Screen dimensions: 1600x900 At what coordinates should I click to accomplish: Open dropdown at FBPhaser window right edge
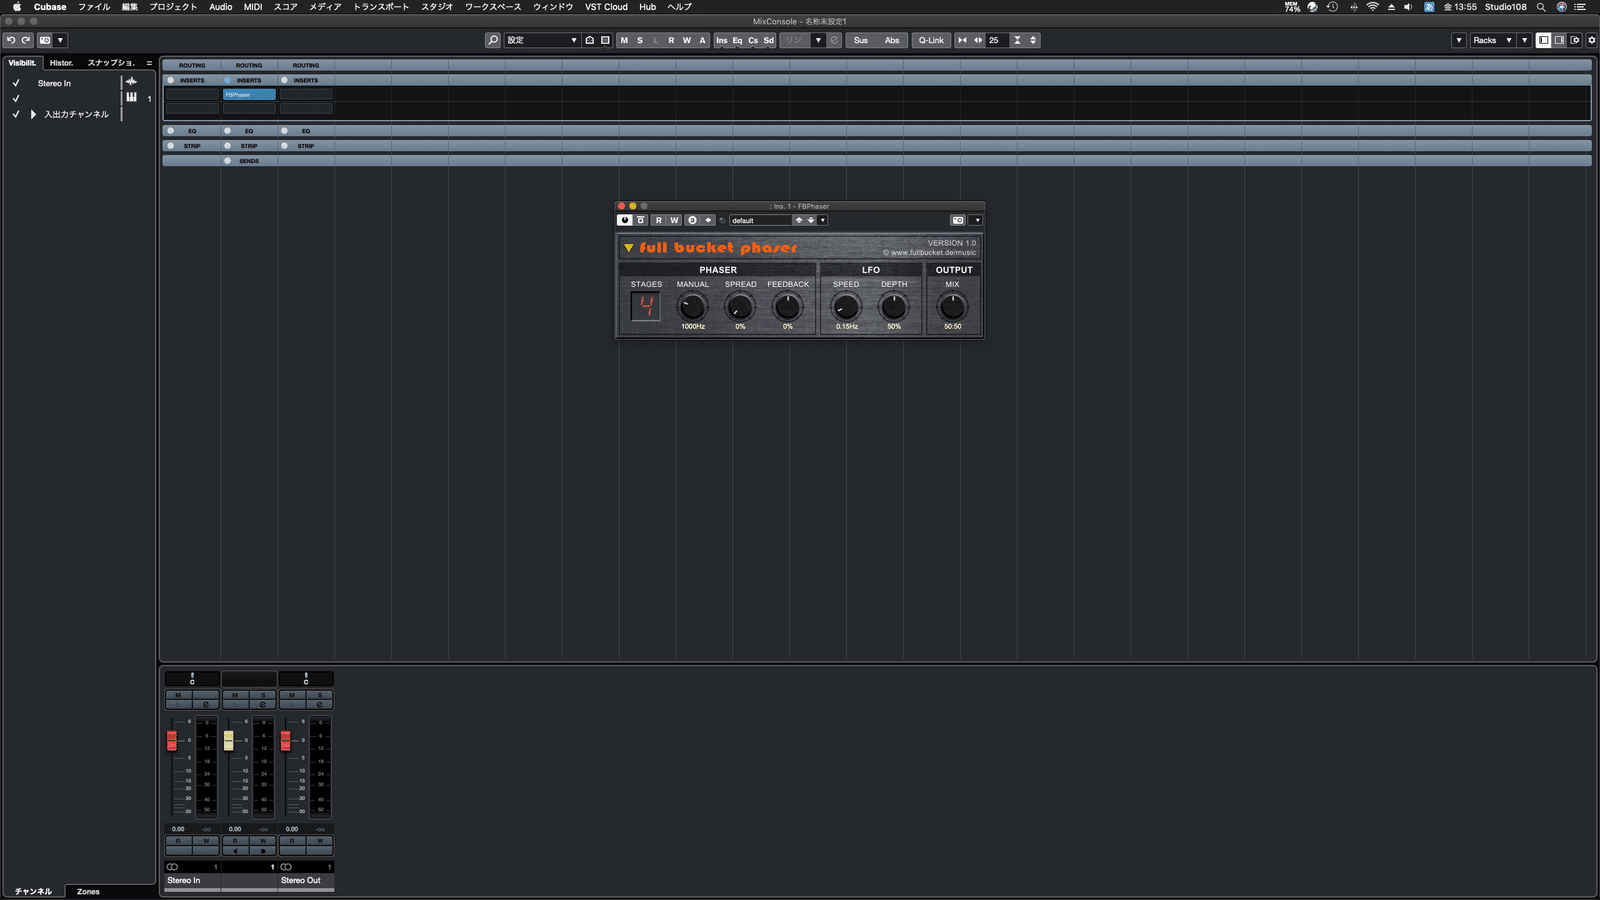pyautogui.click(x=977, y=220)
